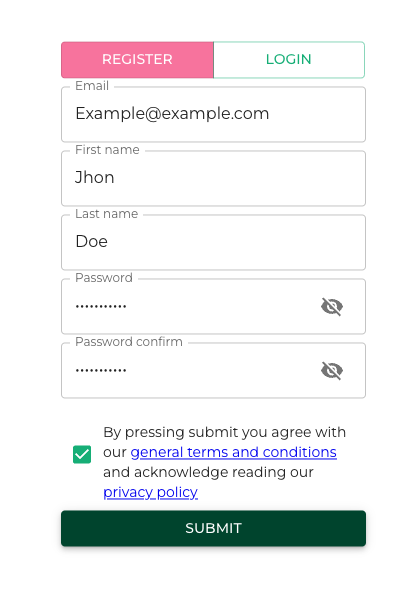Click the First name floating label

[107, 150]
